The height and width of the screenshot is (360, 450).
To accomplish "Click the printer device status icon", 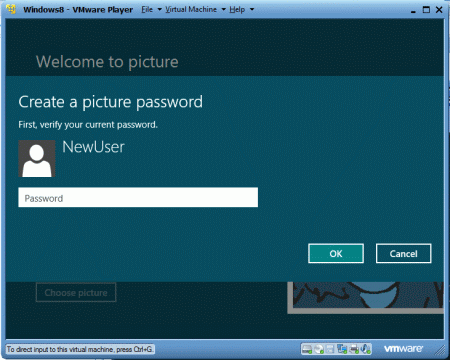I will [354, 349].
